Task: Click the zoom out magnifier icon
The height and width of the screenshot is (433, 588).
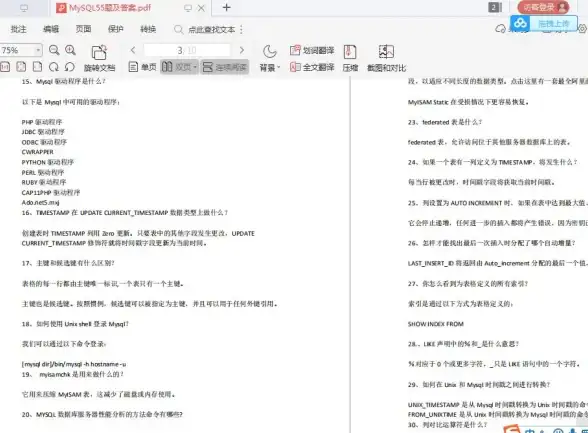Action: click(x=54, y=50)
